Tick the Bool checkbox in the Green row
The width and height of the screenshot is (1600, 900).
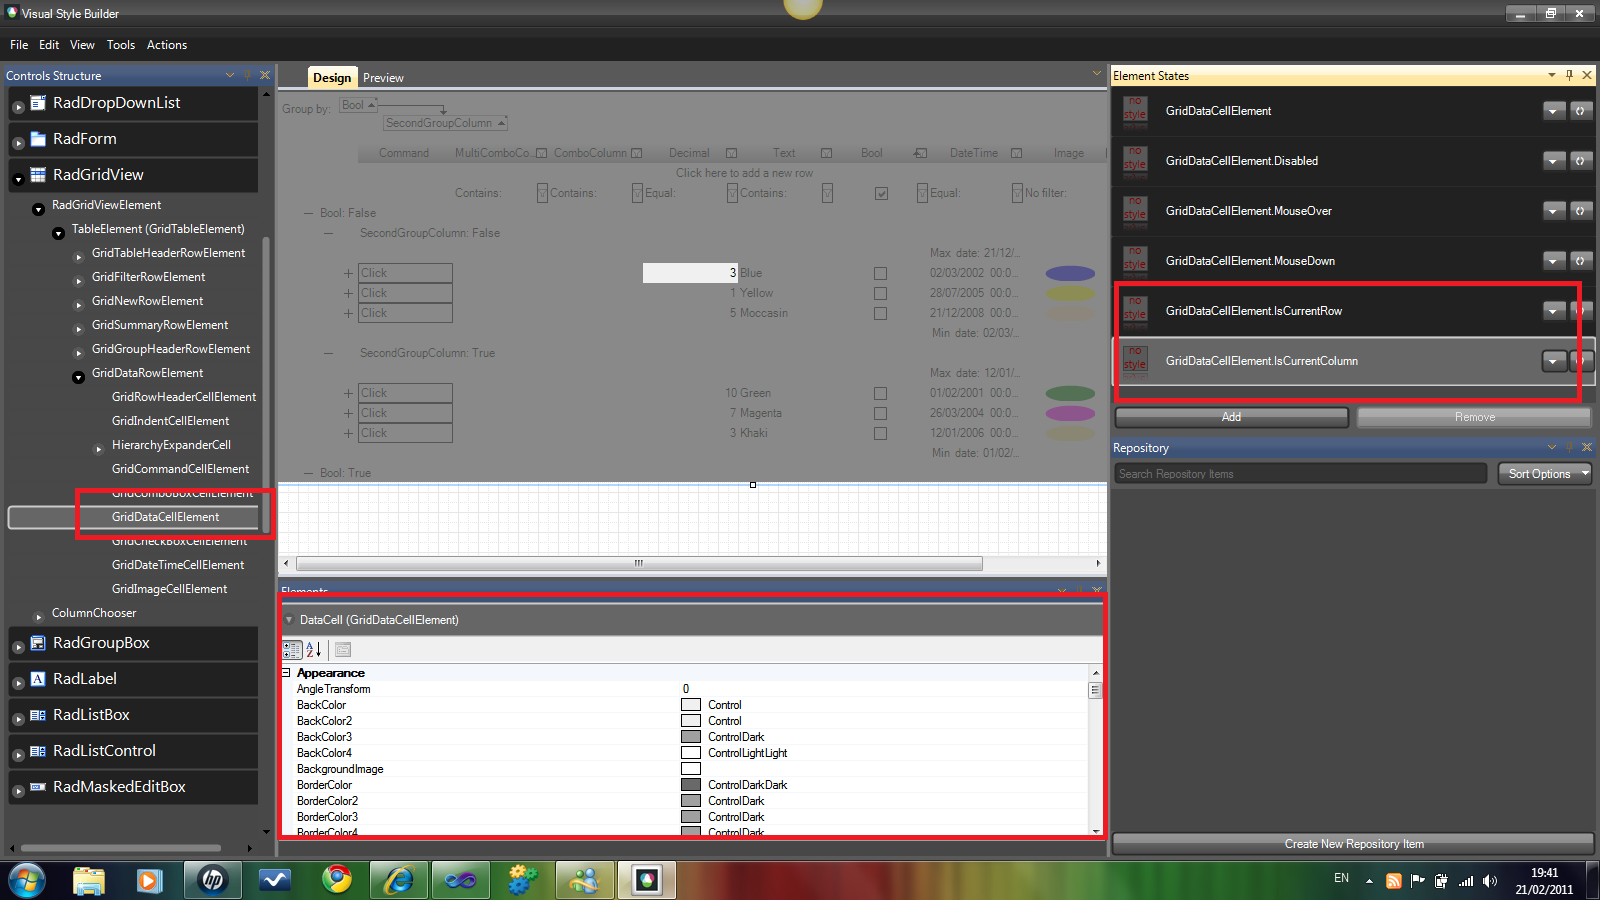[x=880, y=393]
